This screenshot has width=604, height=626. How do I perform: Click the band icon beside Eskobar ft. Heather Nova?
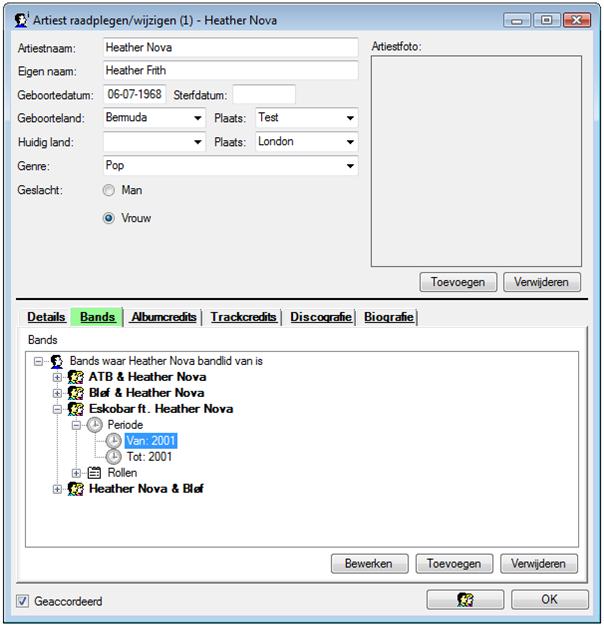[x=75, y=409]
